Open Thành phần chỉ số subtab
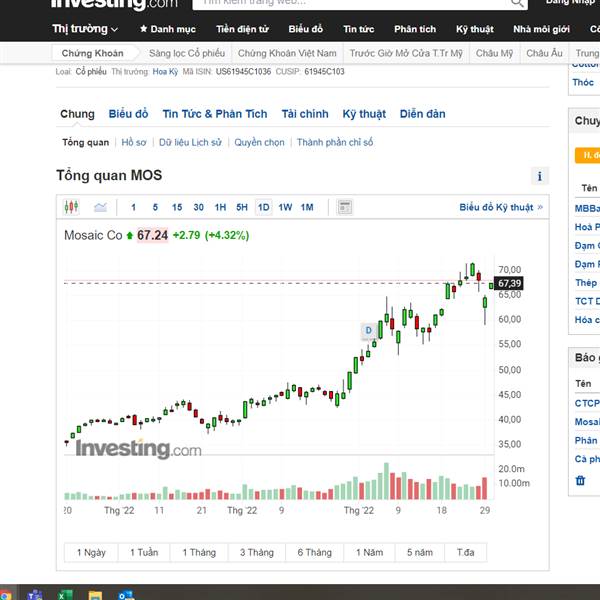Image resolution: width=600 pixels, height=600 pixels. click(335, 142)
